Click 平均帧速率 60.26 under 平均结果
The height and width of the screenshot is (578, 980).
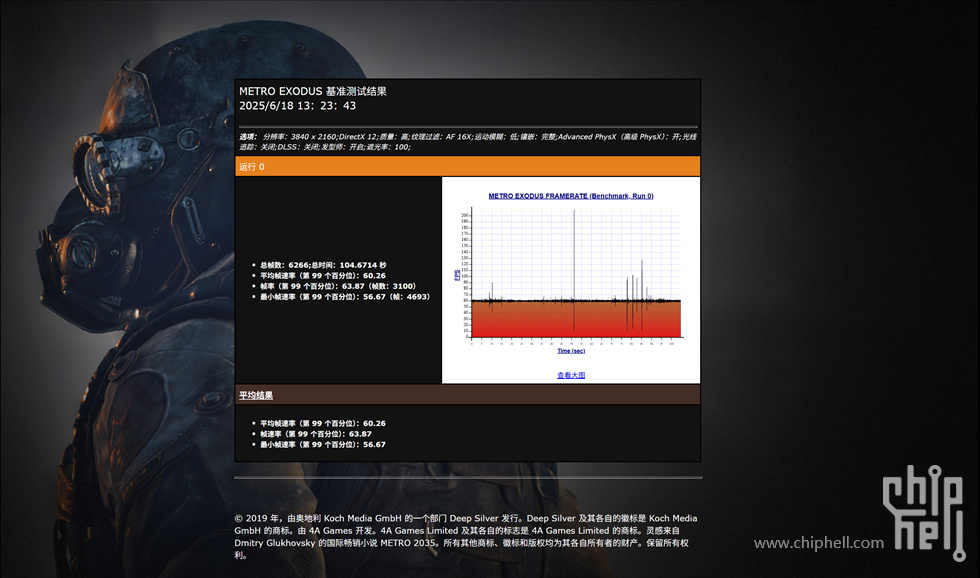322,423
